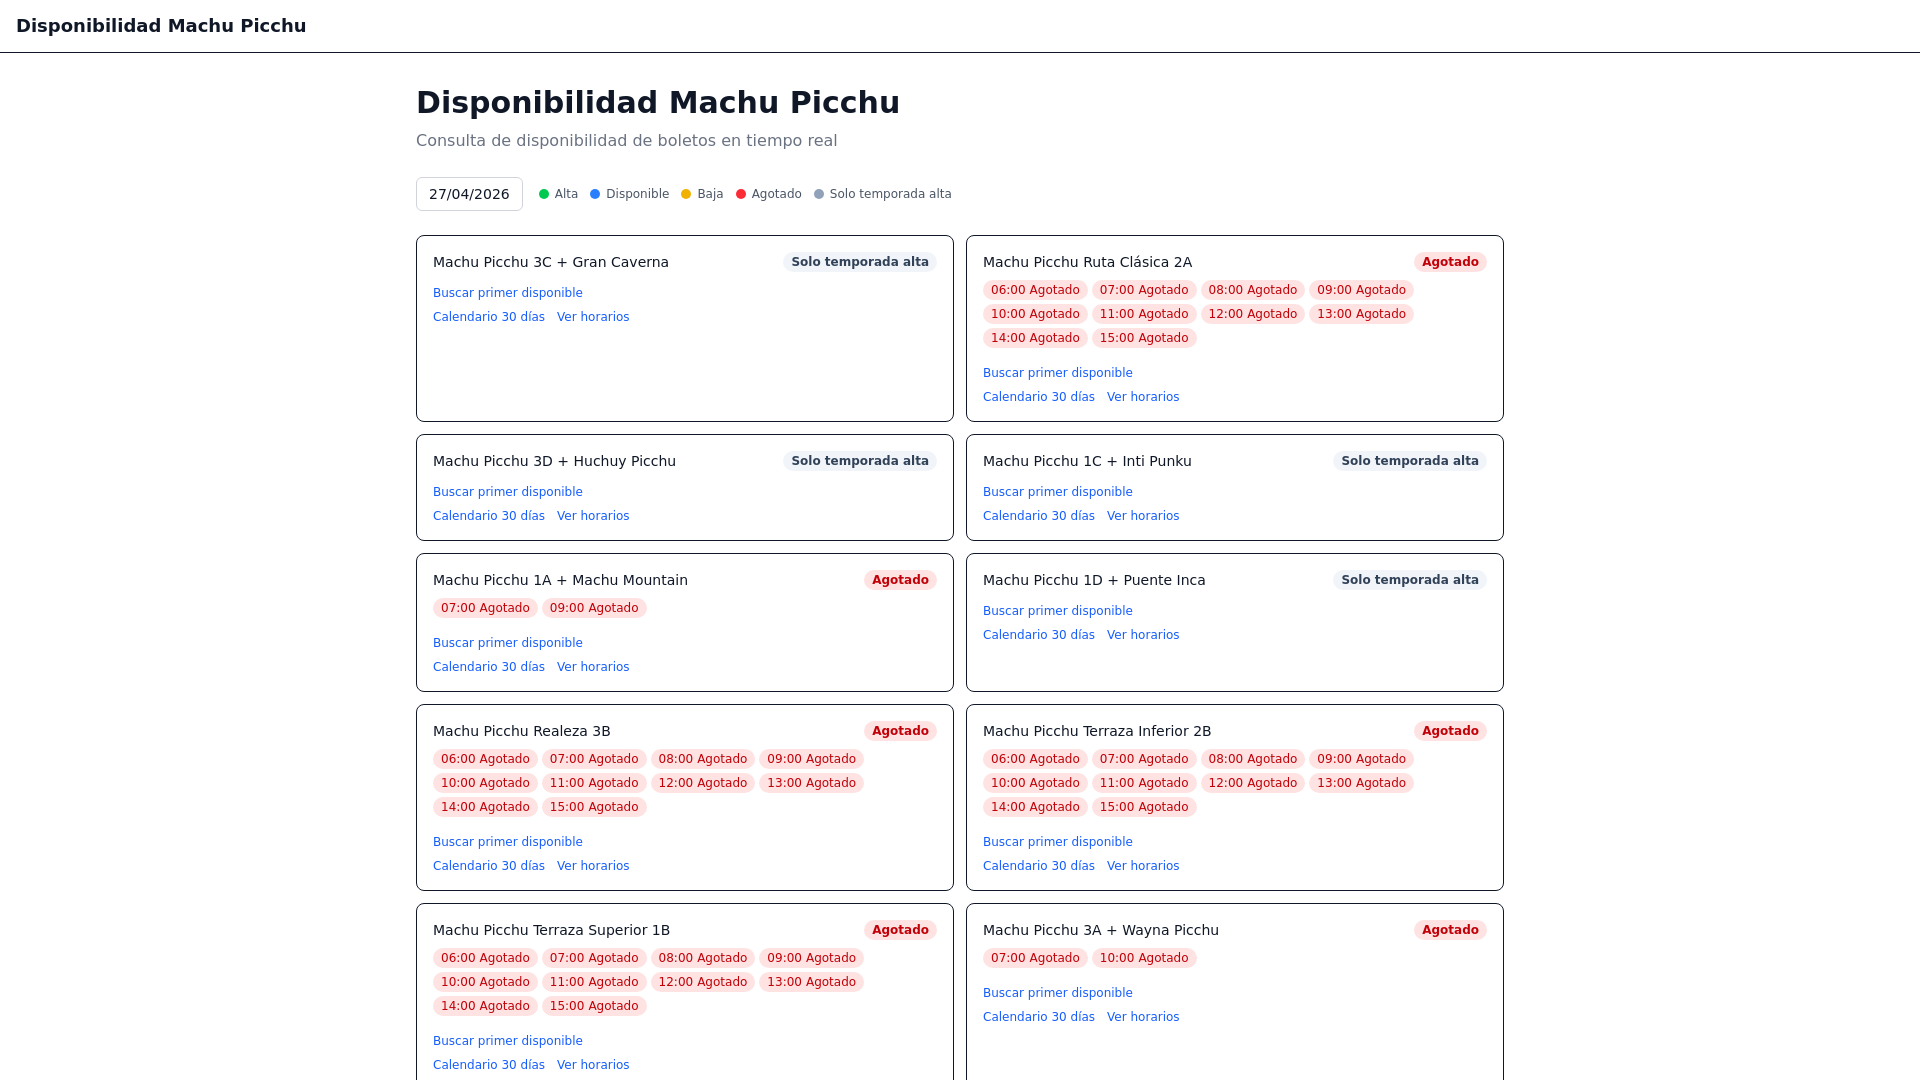Open Calendario 30 días for Terraza Inferior 2B
The image size is (1920, 1080).
pyautogui.click(x=1038, y=866)
